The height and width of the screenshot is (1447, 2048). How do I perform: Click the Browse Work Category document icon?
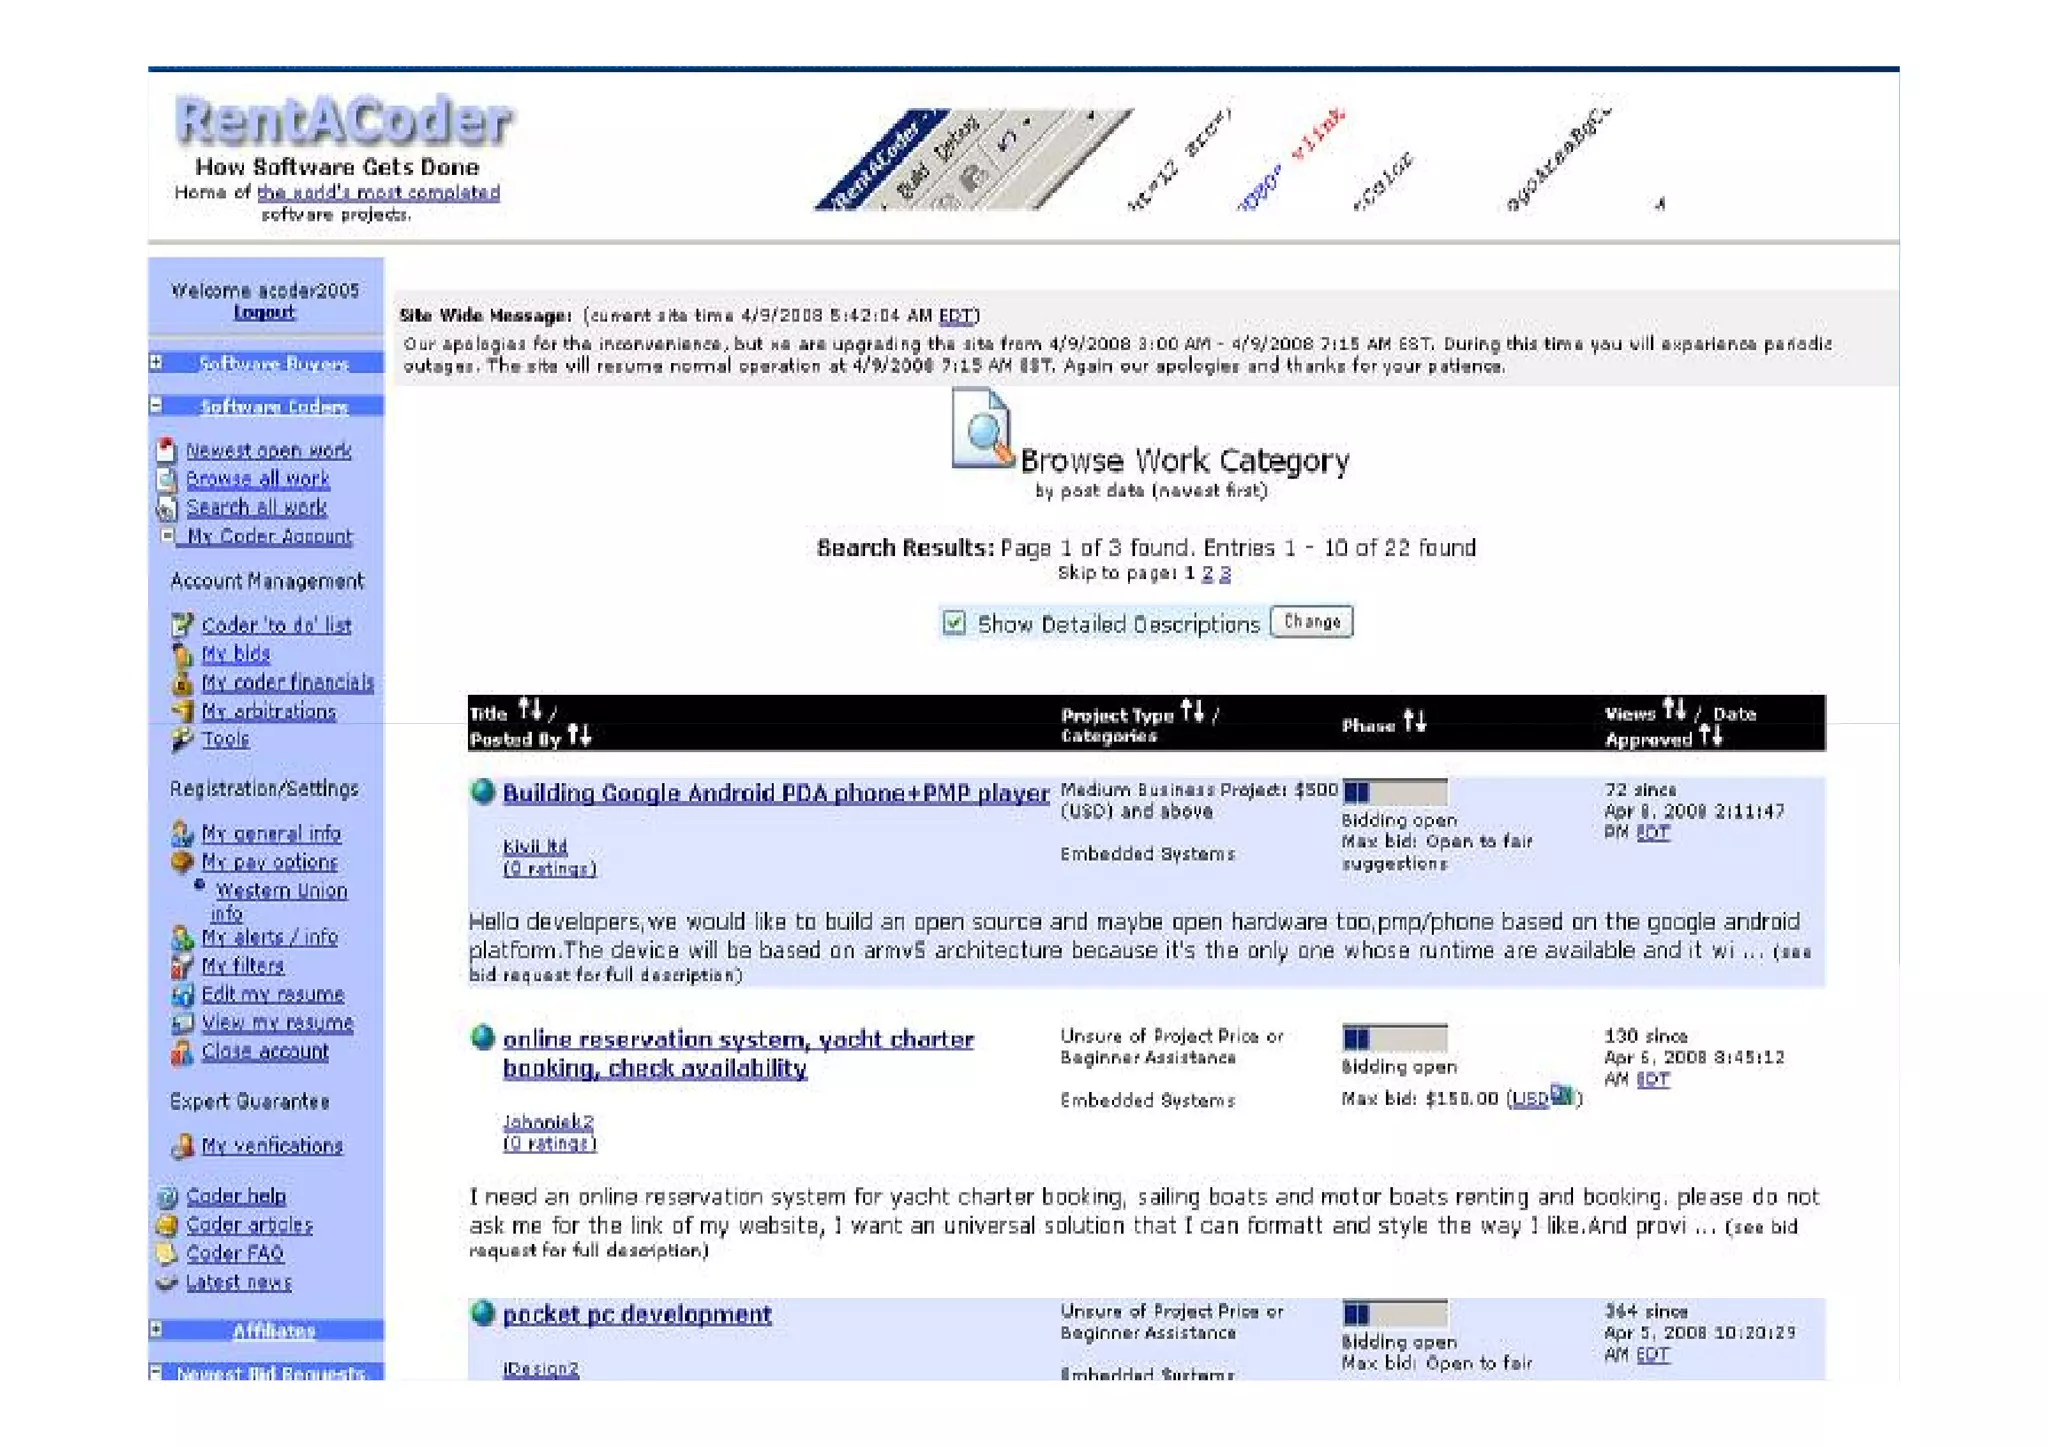982,429
